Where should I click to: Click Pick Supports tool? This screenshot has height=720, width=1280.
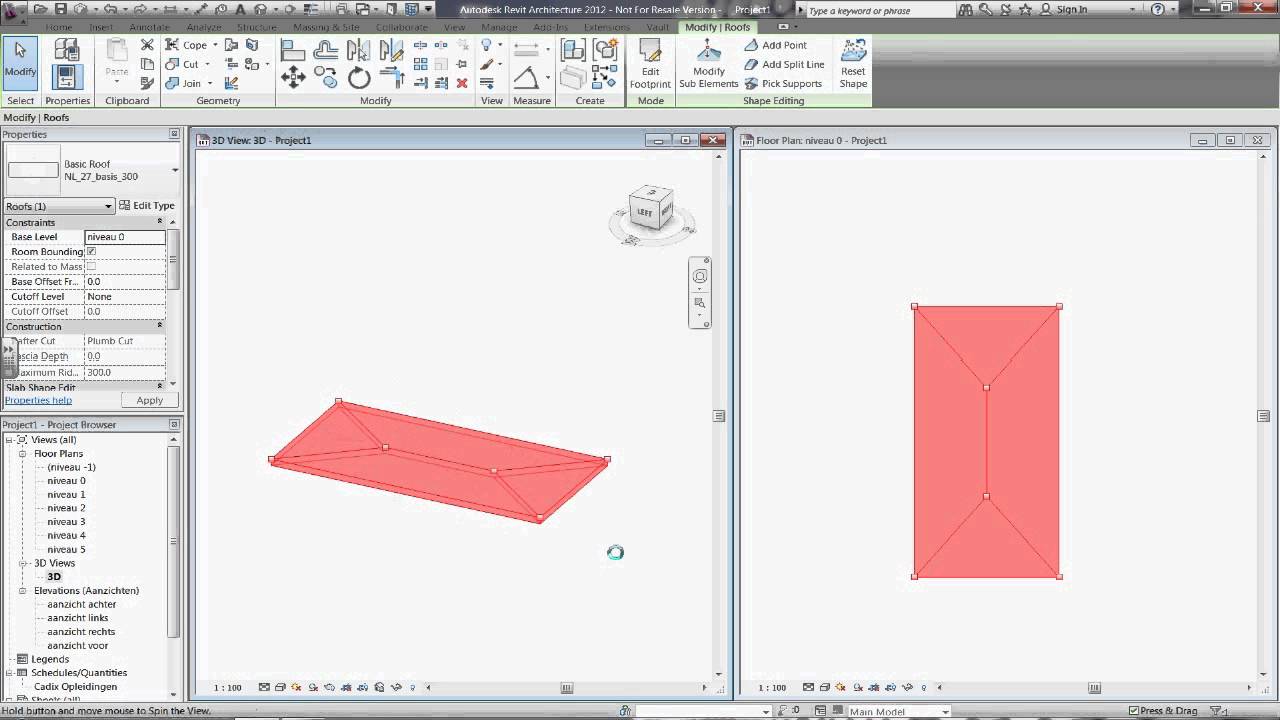click(783, 83)
